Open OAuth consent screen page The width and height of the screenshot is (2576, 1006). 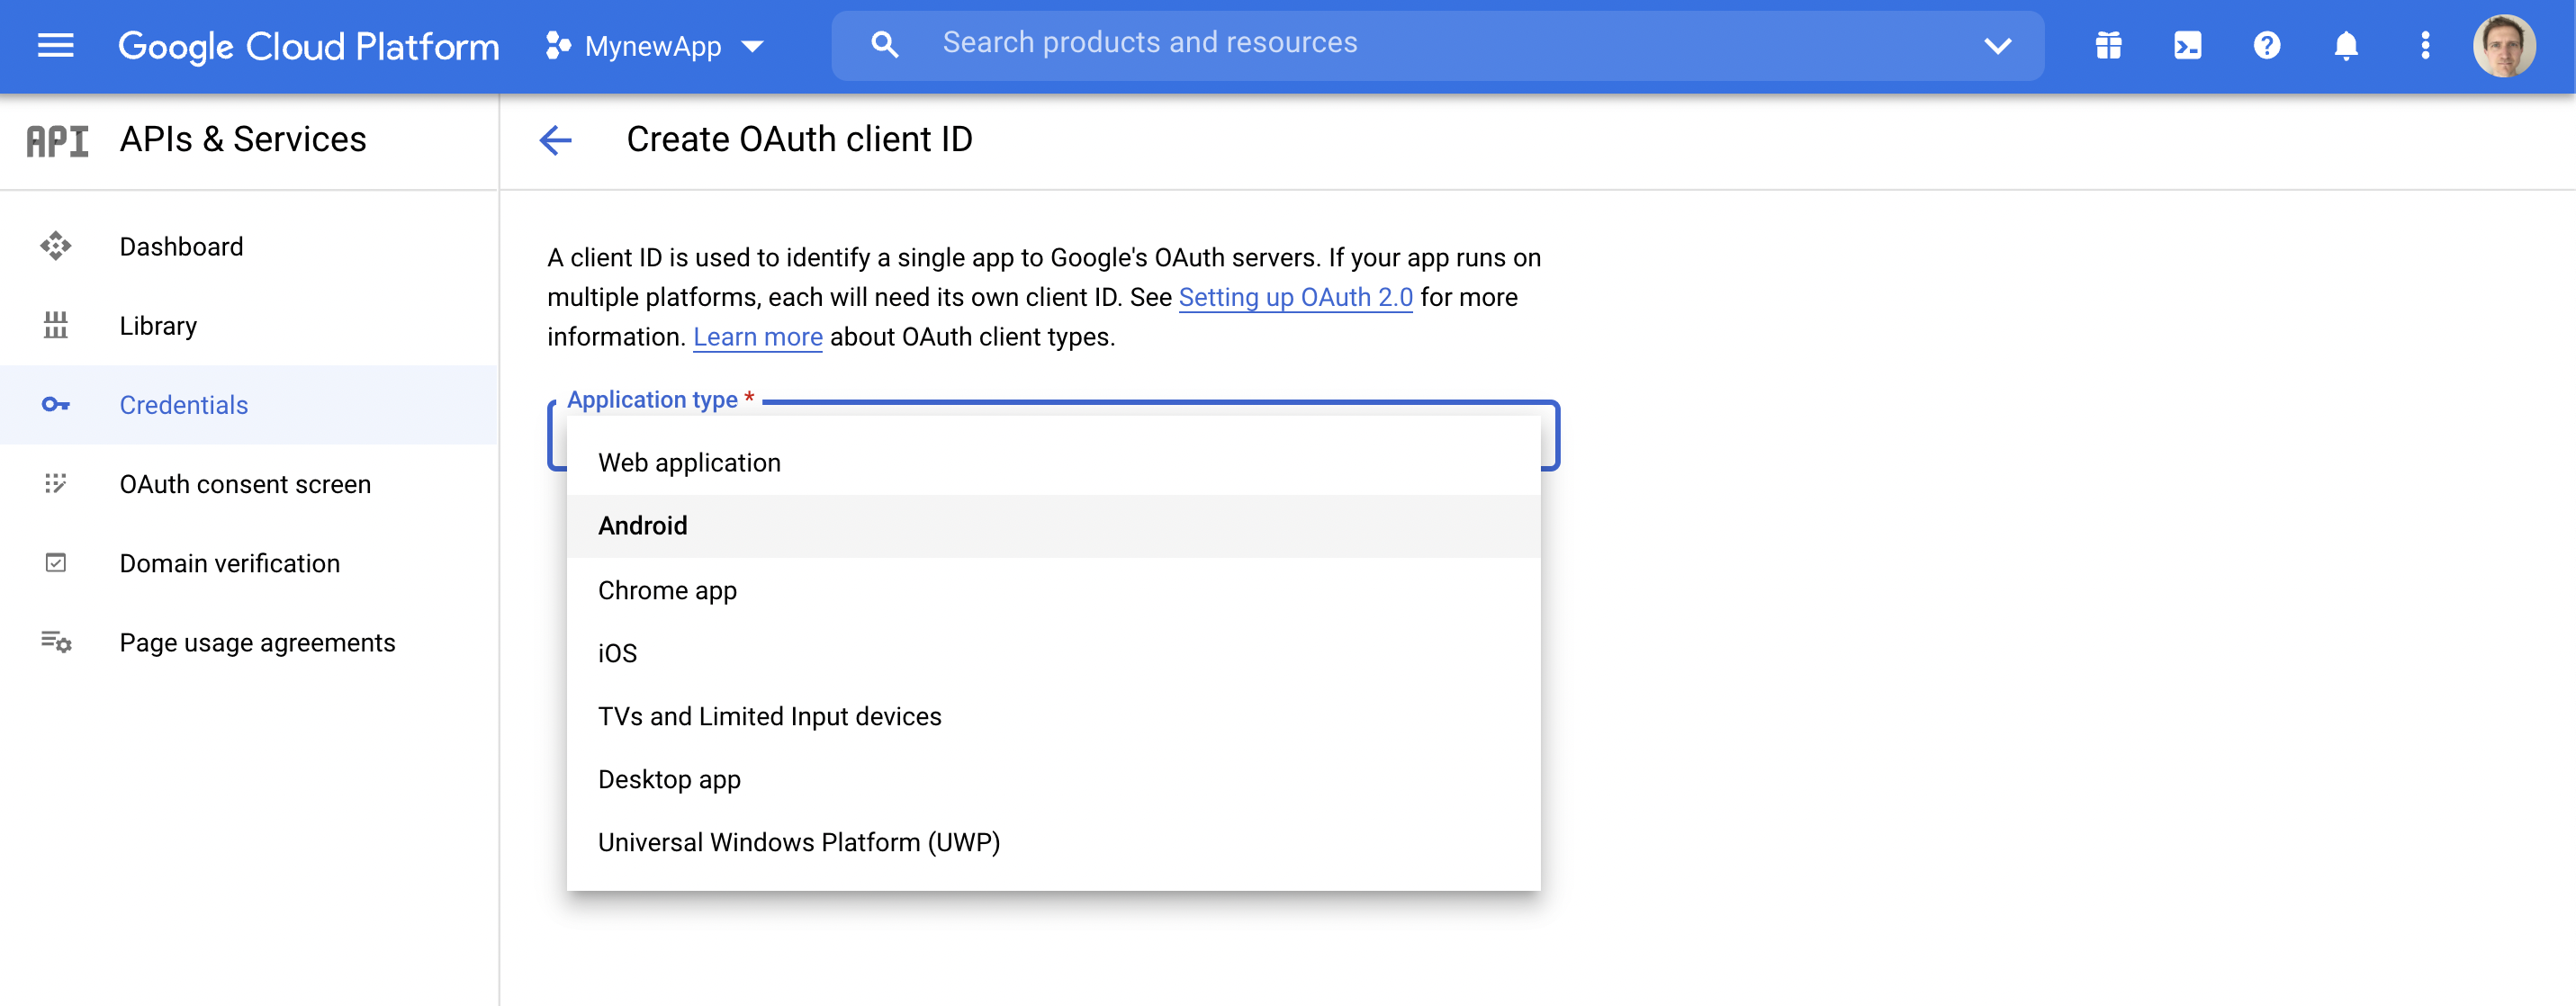click(x=249, y=484)
